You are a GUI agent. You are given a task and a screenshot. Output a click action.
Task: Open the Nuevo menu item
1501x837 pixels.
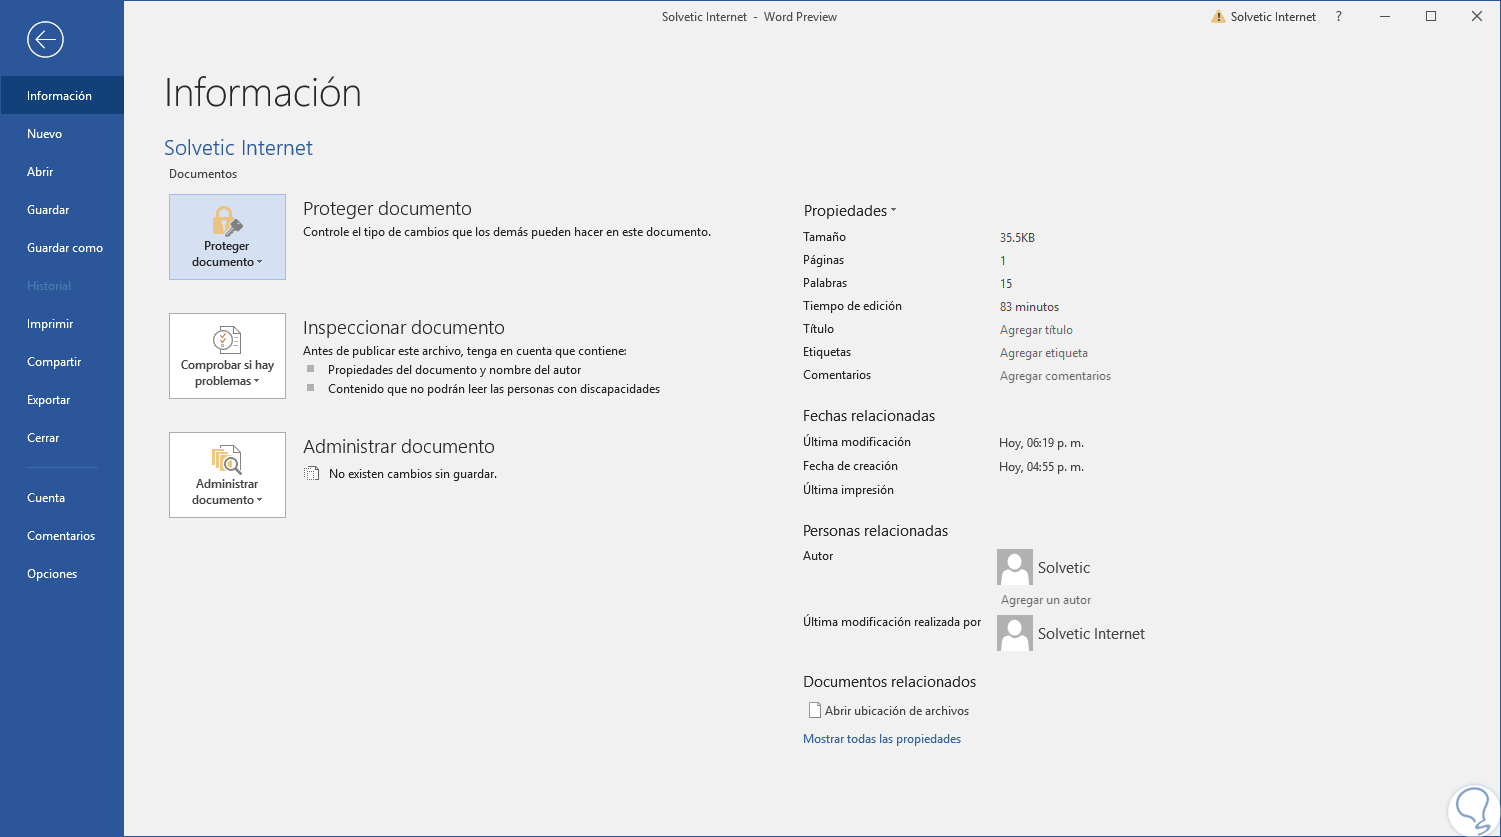point(62,134)
